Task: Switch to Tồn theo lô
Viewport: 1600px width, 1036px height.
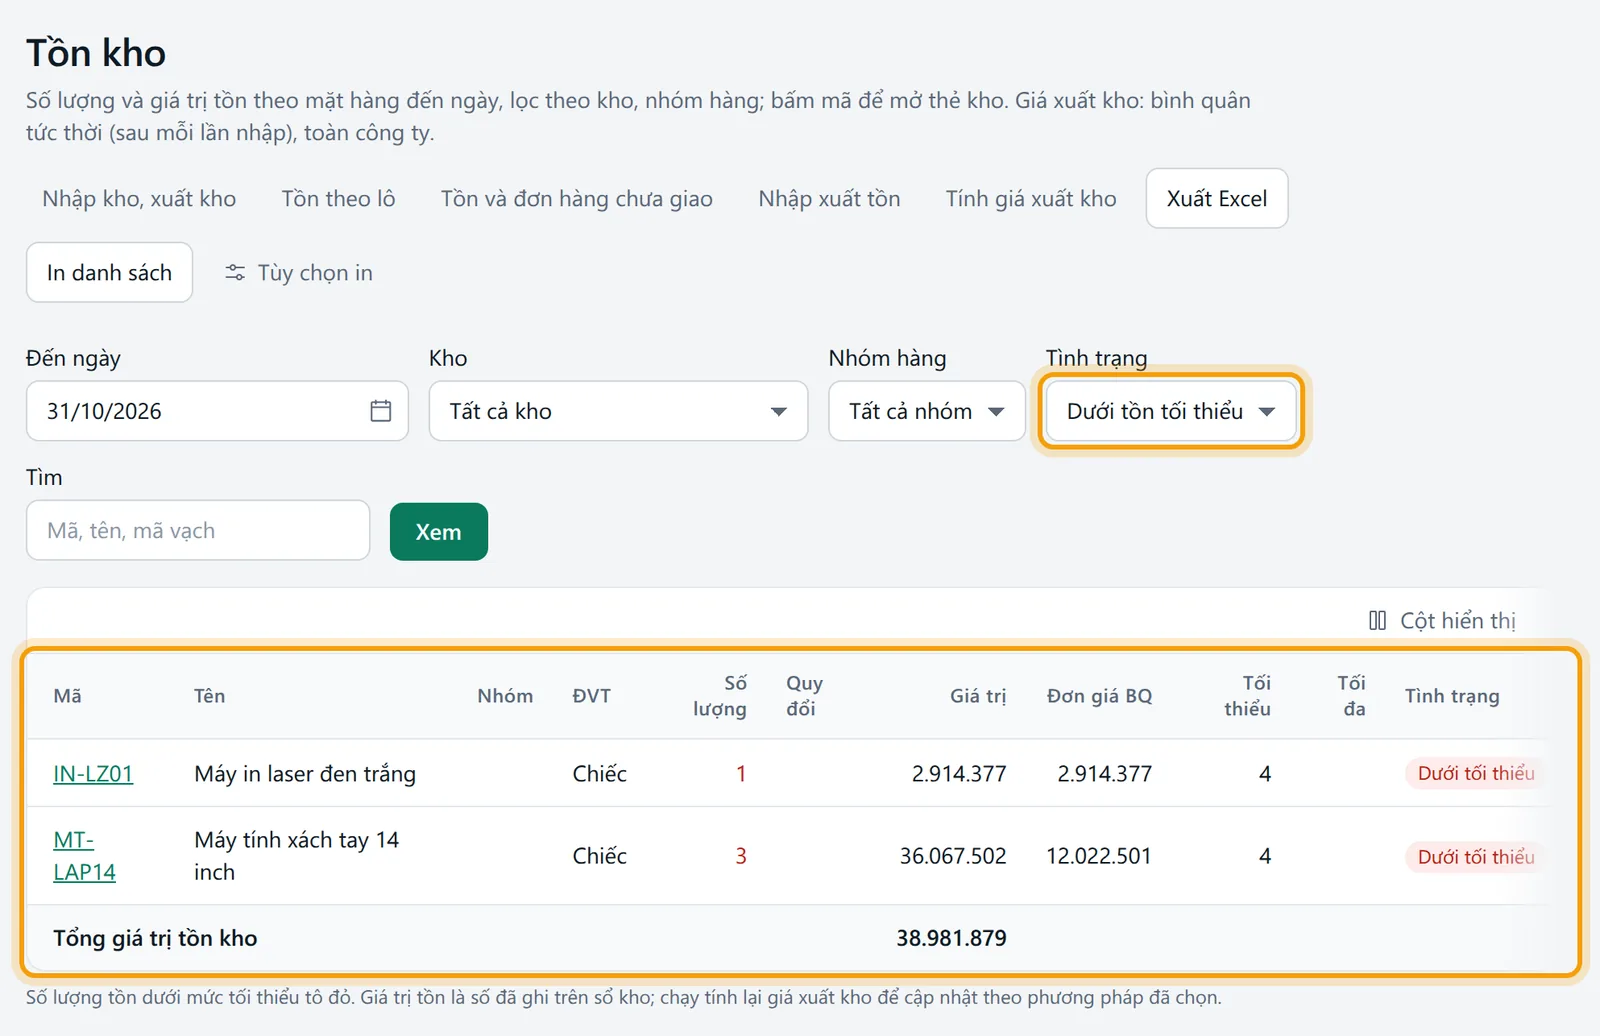Action: pos(338,199)
